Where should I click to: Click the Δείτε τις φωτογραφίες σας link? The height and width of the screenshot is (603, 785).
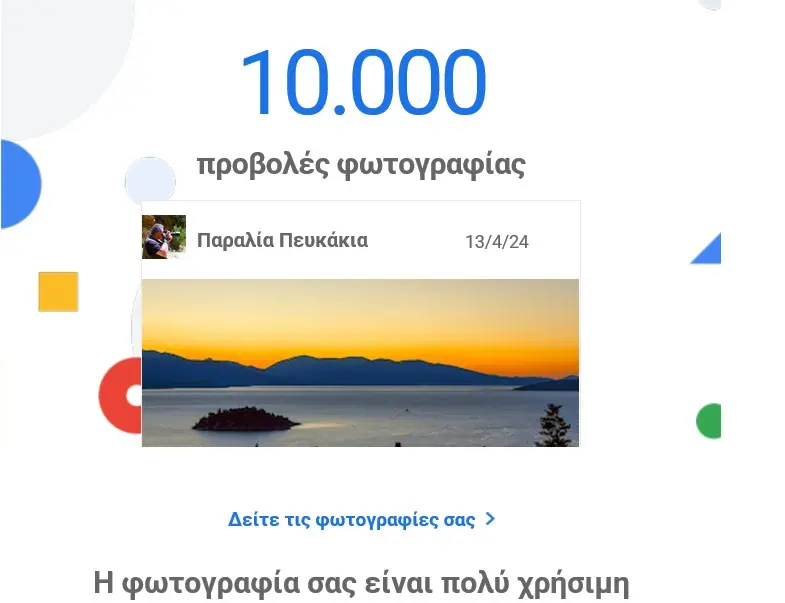[351, 519]
